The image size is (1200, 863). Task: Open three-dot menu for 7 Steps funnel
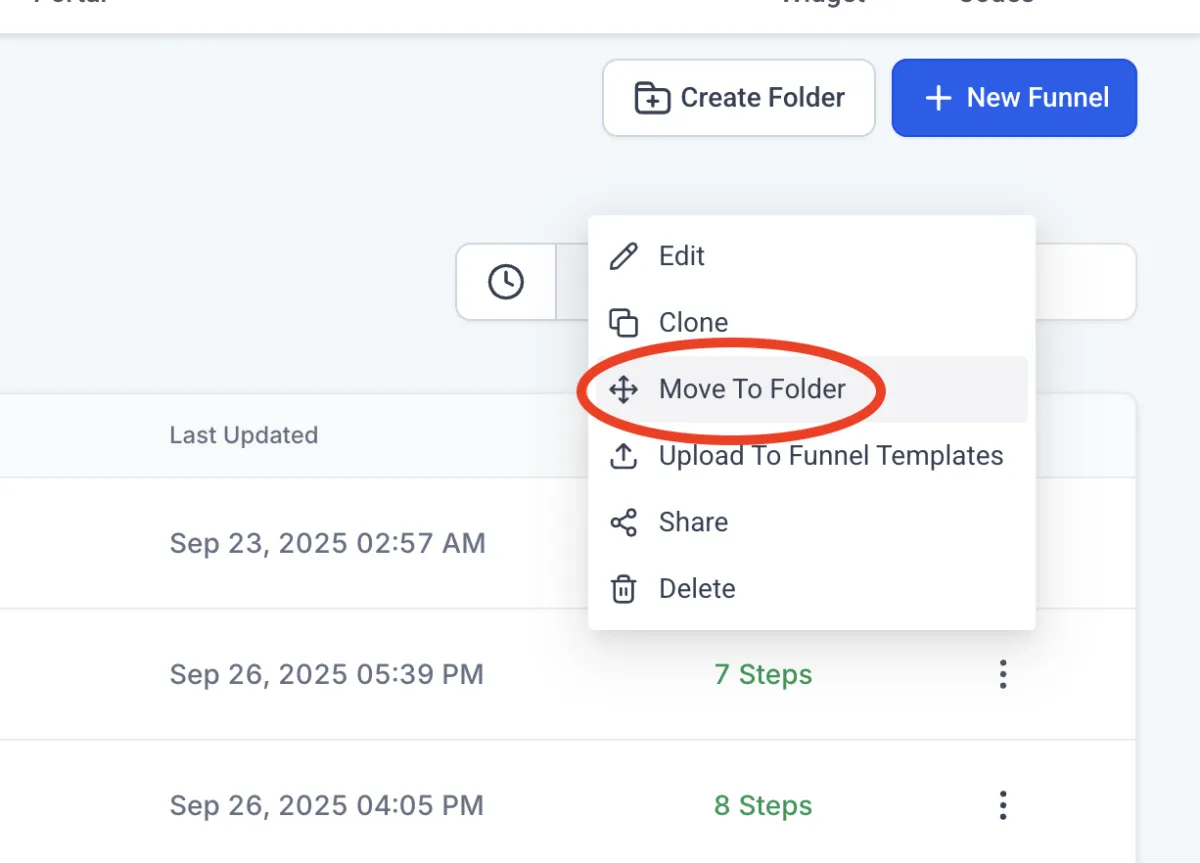1002,675
